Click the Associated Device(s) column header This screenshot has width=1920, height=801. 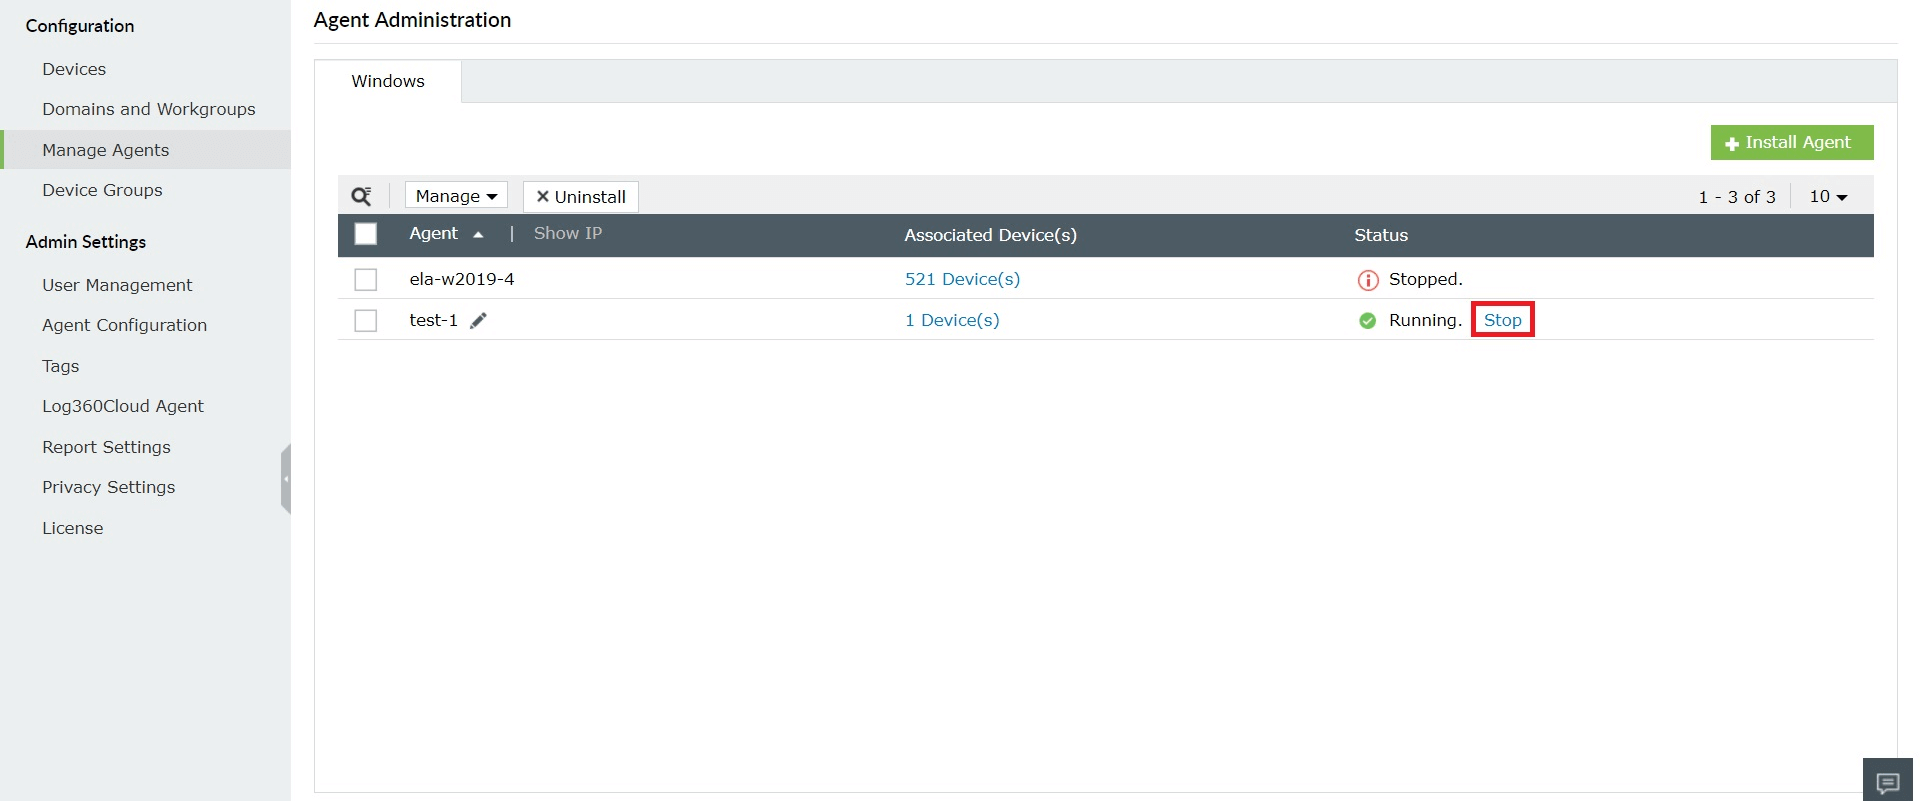click(x=990, y=235)
